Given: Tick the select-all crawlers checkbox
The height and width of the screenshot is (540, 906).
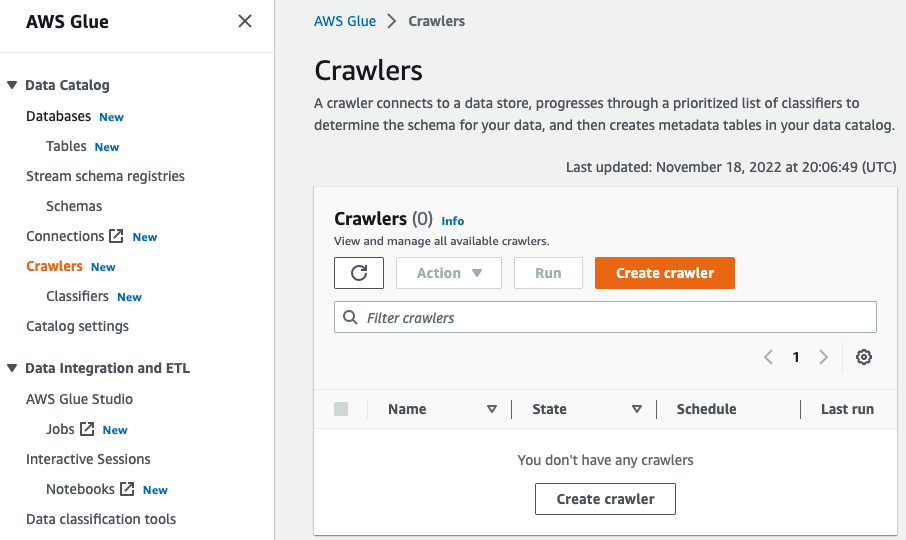Looking at the screenshot, I should pyautogui.click(x=341, y=409).
